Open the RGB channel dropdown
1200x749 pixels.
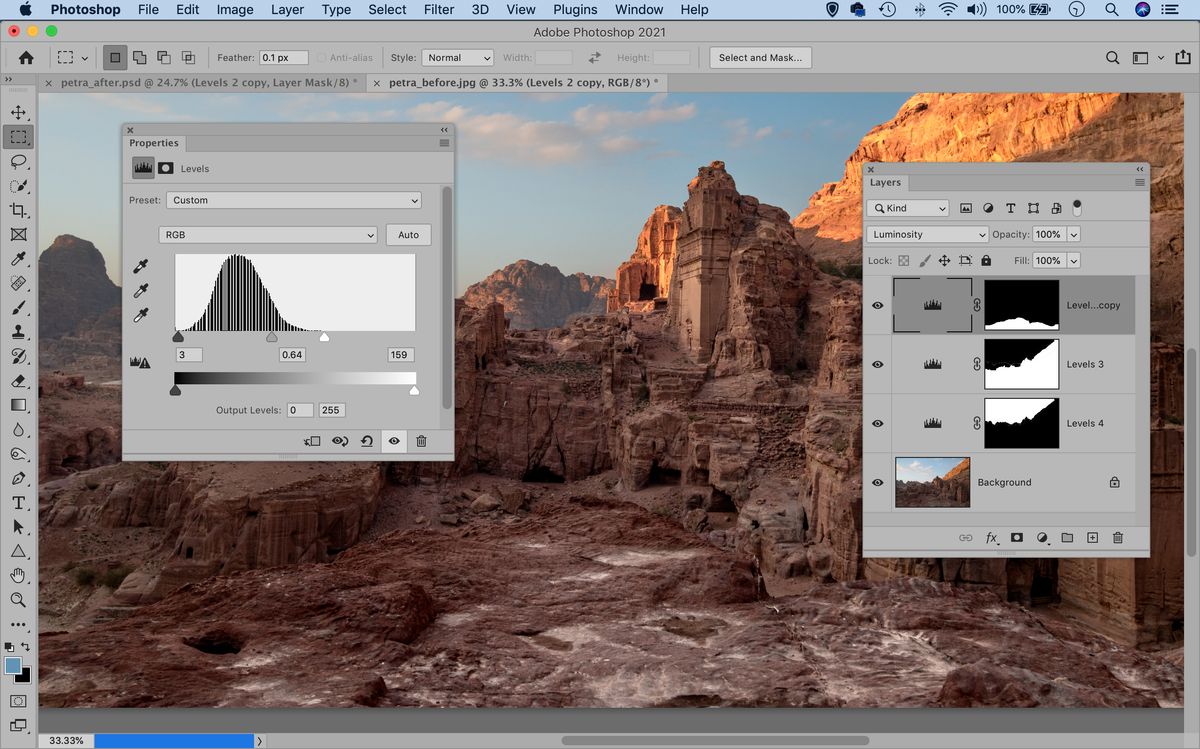(267, 234)
